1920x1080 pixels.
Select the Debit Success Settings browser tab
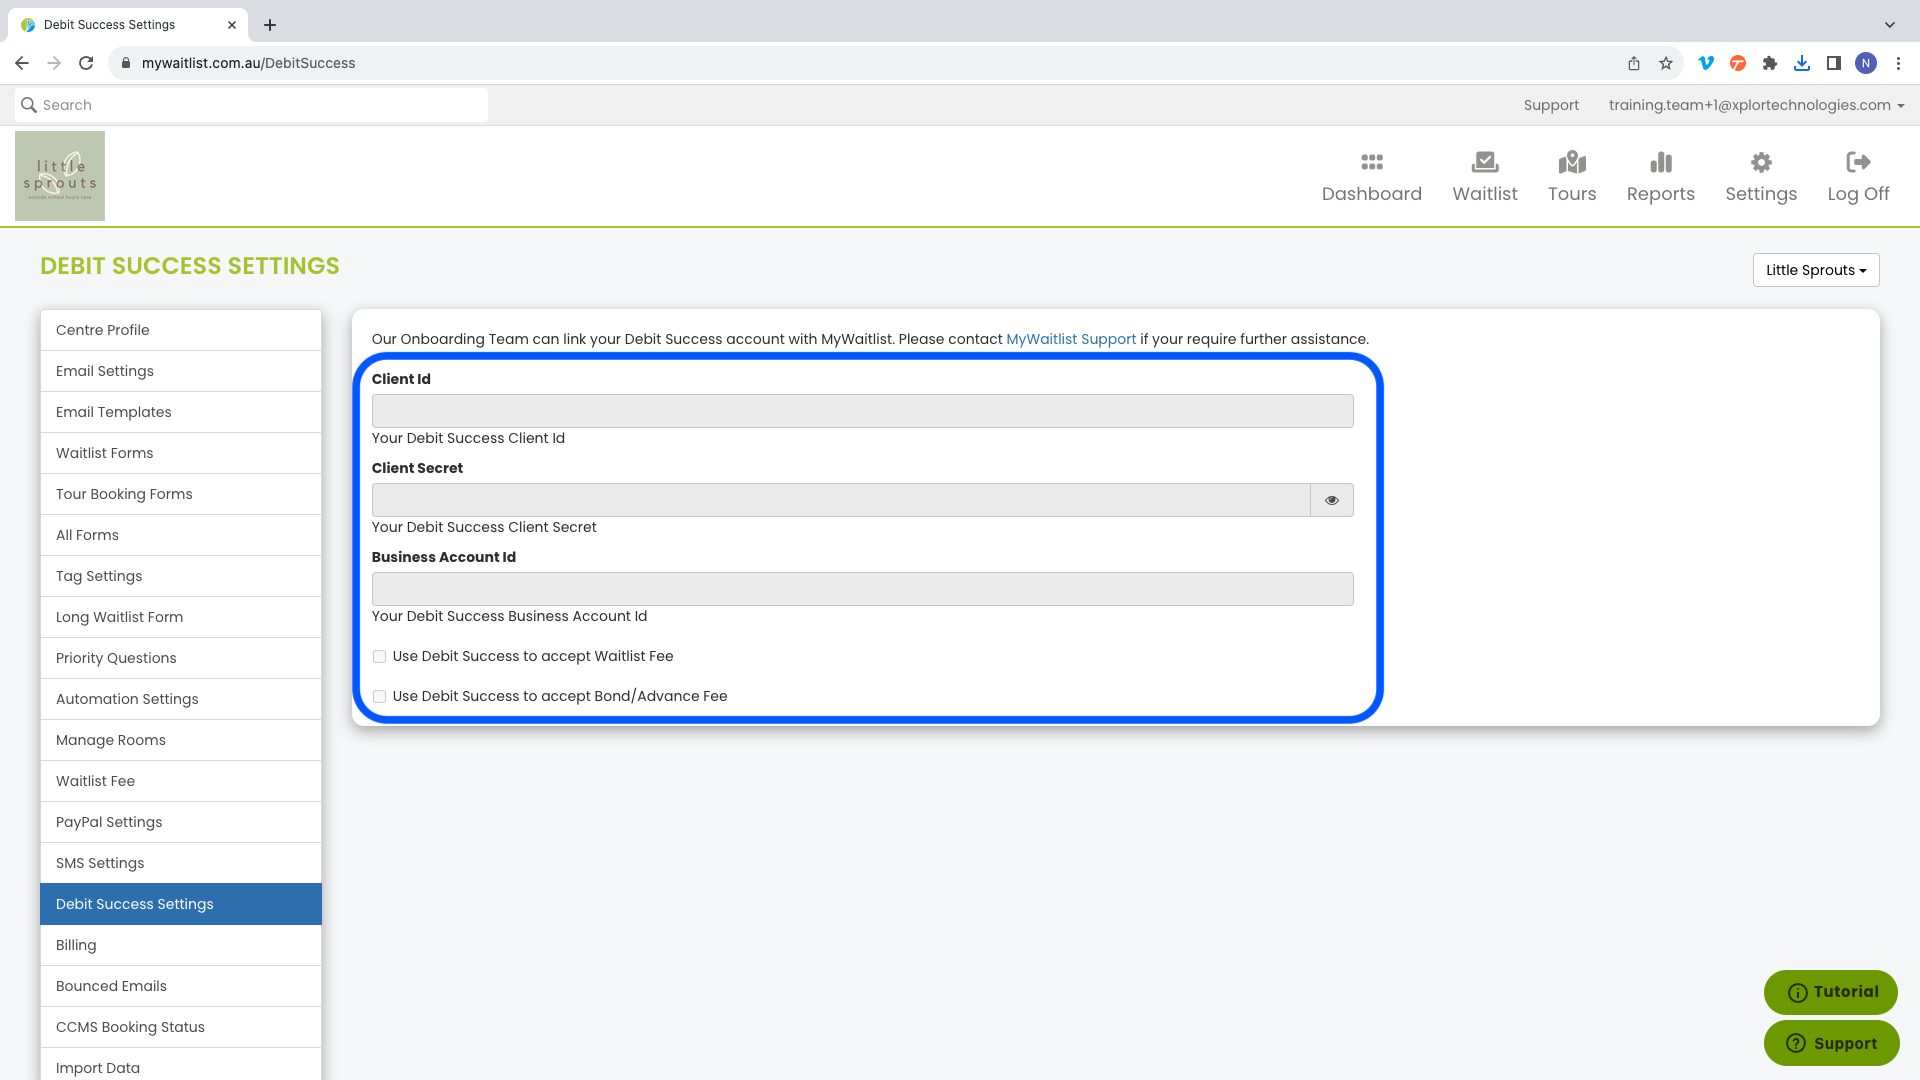127,25
